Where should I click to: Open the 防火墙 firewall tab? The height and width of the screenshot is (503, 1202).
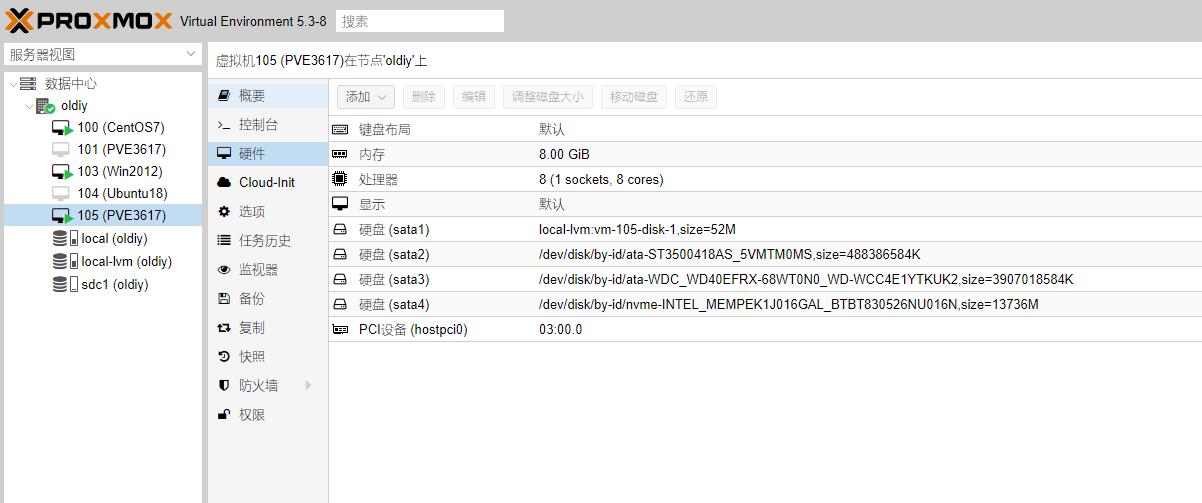click(268, 386)
